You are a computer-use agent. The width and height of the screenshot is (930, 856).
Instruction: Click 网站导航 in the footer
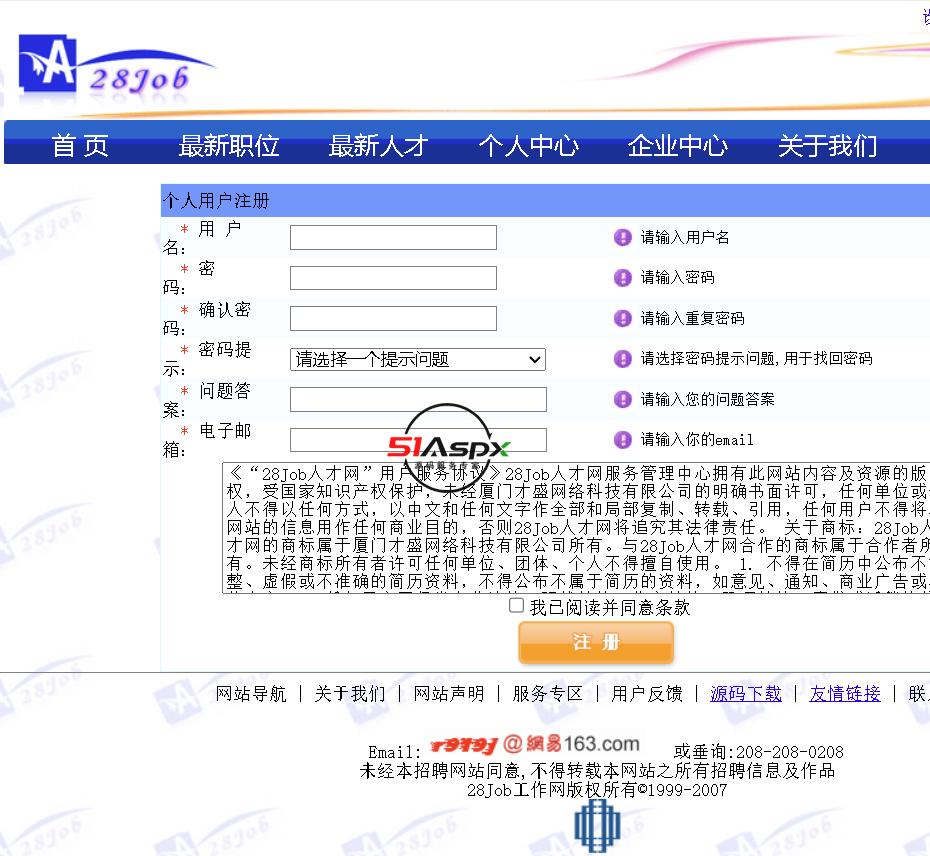(251, 693)
